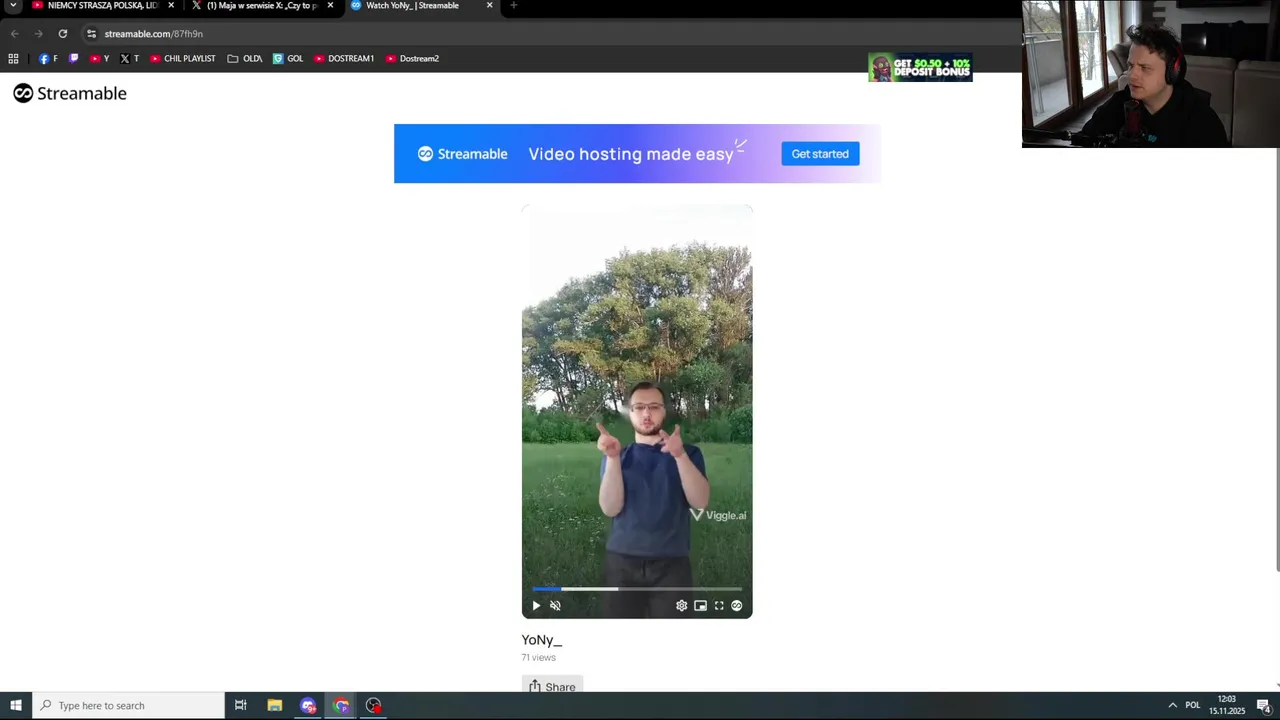Expand the OLD\ bookmarks folder
This screenshot has height=720, width=1280.
[245, 58]
